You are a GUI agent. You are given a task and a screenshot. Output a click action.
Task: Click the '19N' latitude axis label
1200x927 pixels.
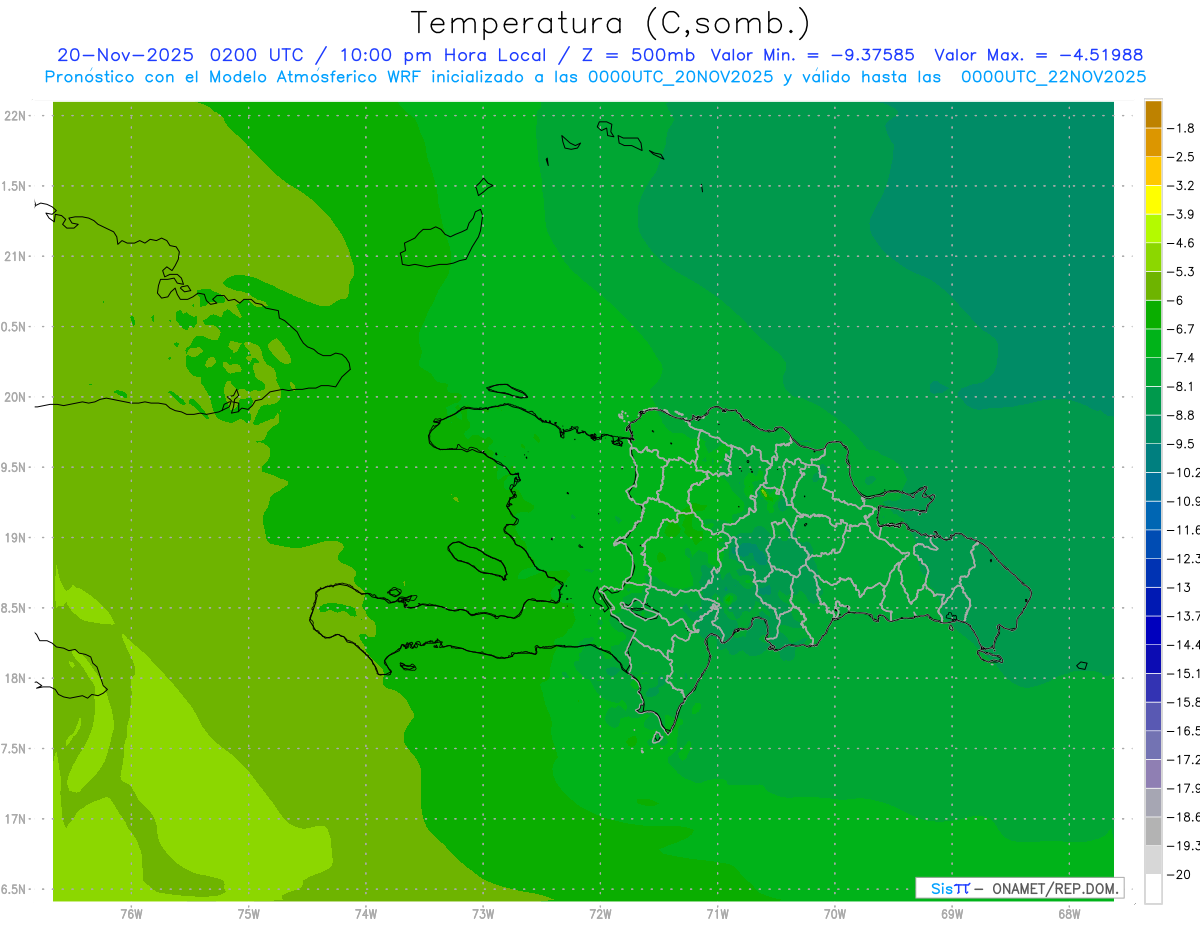(x=17, y=538)
